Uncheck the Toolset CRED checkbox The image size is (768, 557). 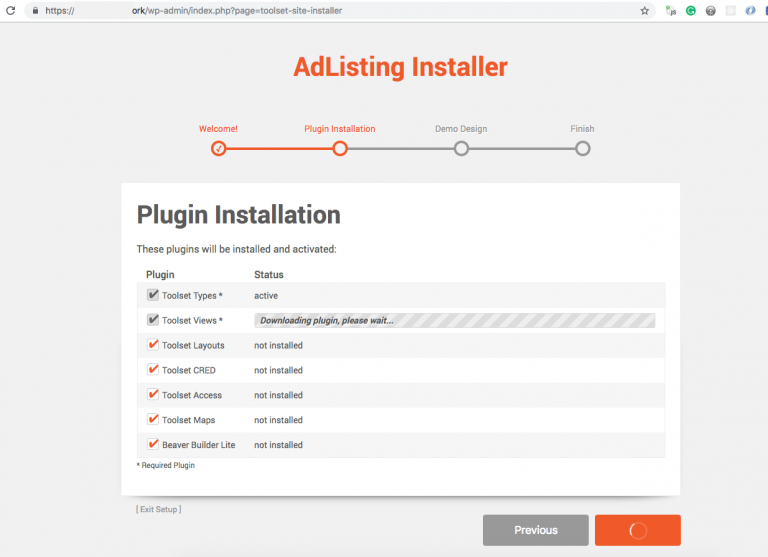(153, 369)
